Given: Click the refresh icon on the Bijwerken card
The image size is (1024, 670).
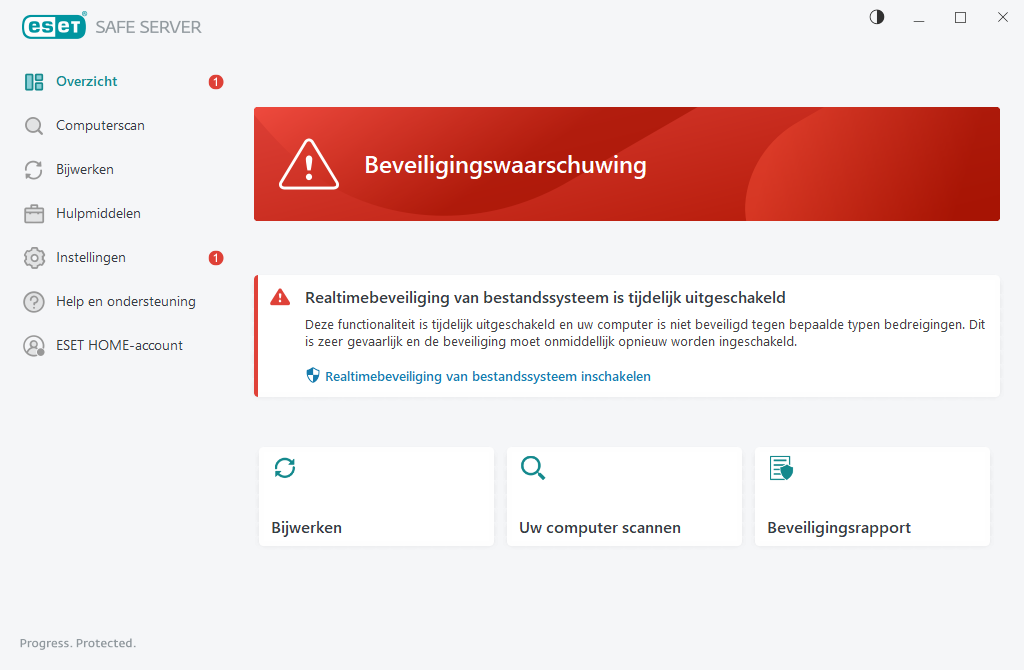Looking at the screenshot, I should [285, 467].
